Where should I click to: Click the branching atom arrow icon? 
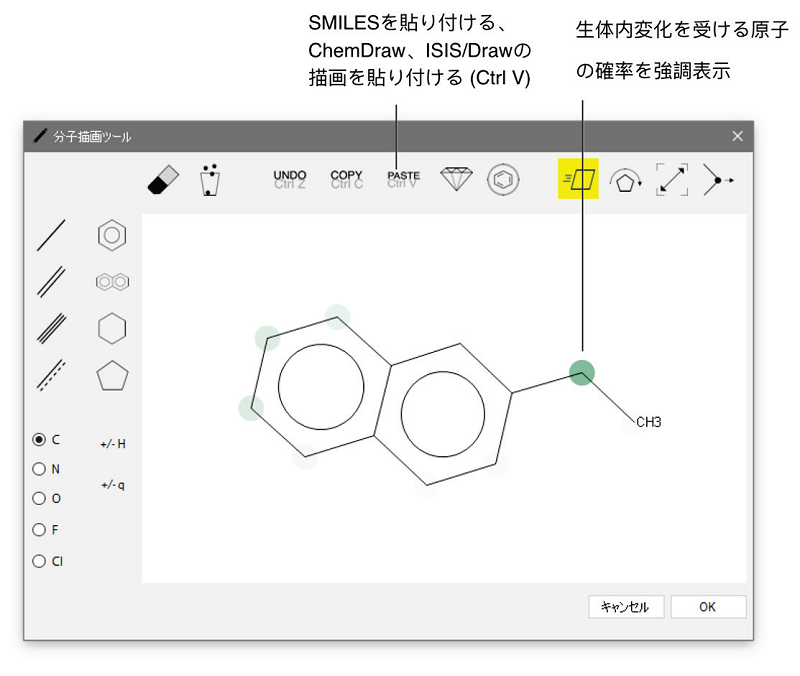pos(718,180)
